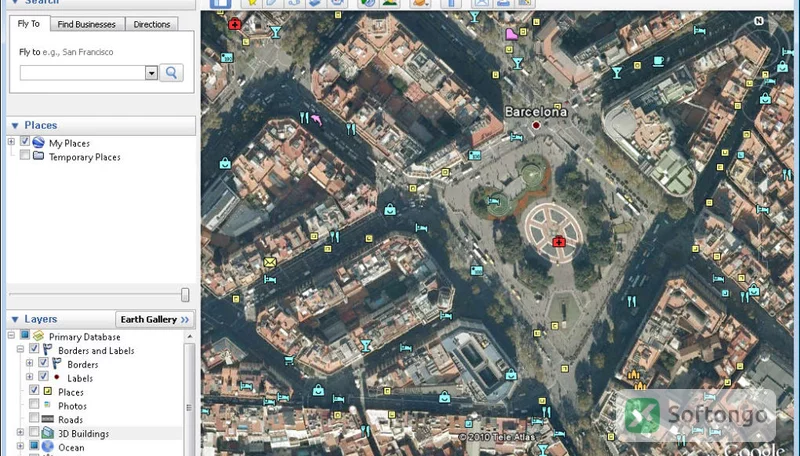Uncheck the My Places checkbox
The image size is (800, 456).
tap(24, 141)
